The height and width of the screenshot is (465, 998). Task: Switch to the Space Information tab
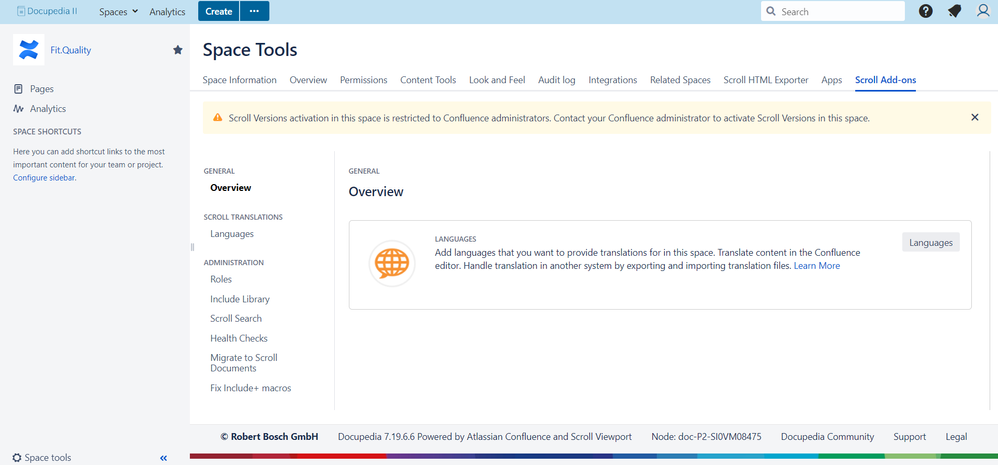pyautogui.click(x=239, y=80)
